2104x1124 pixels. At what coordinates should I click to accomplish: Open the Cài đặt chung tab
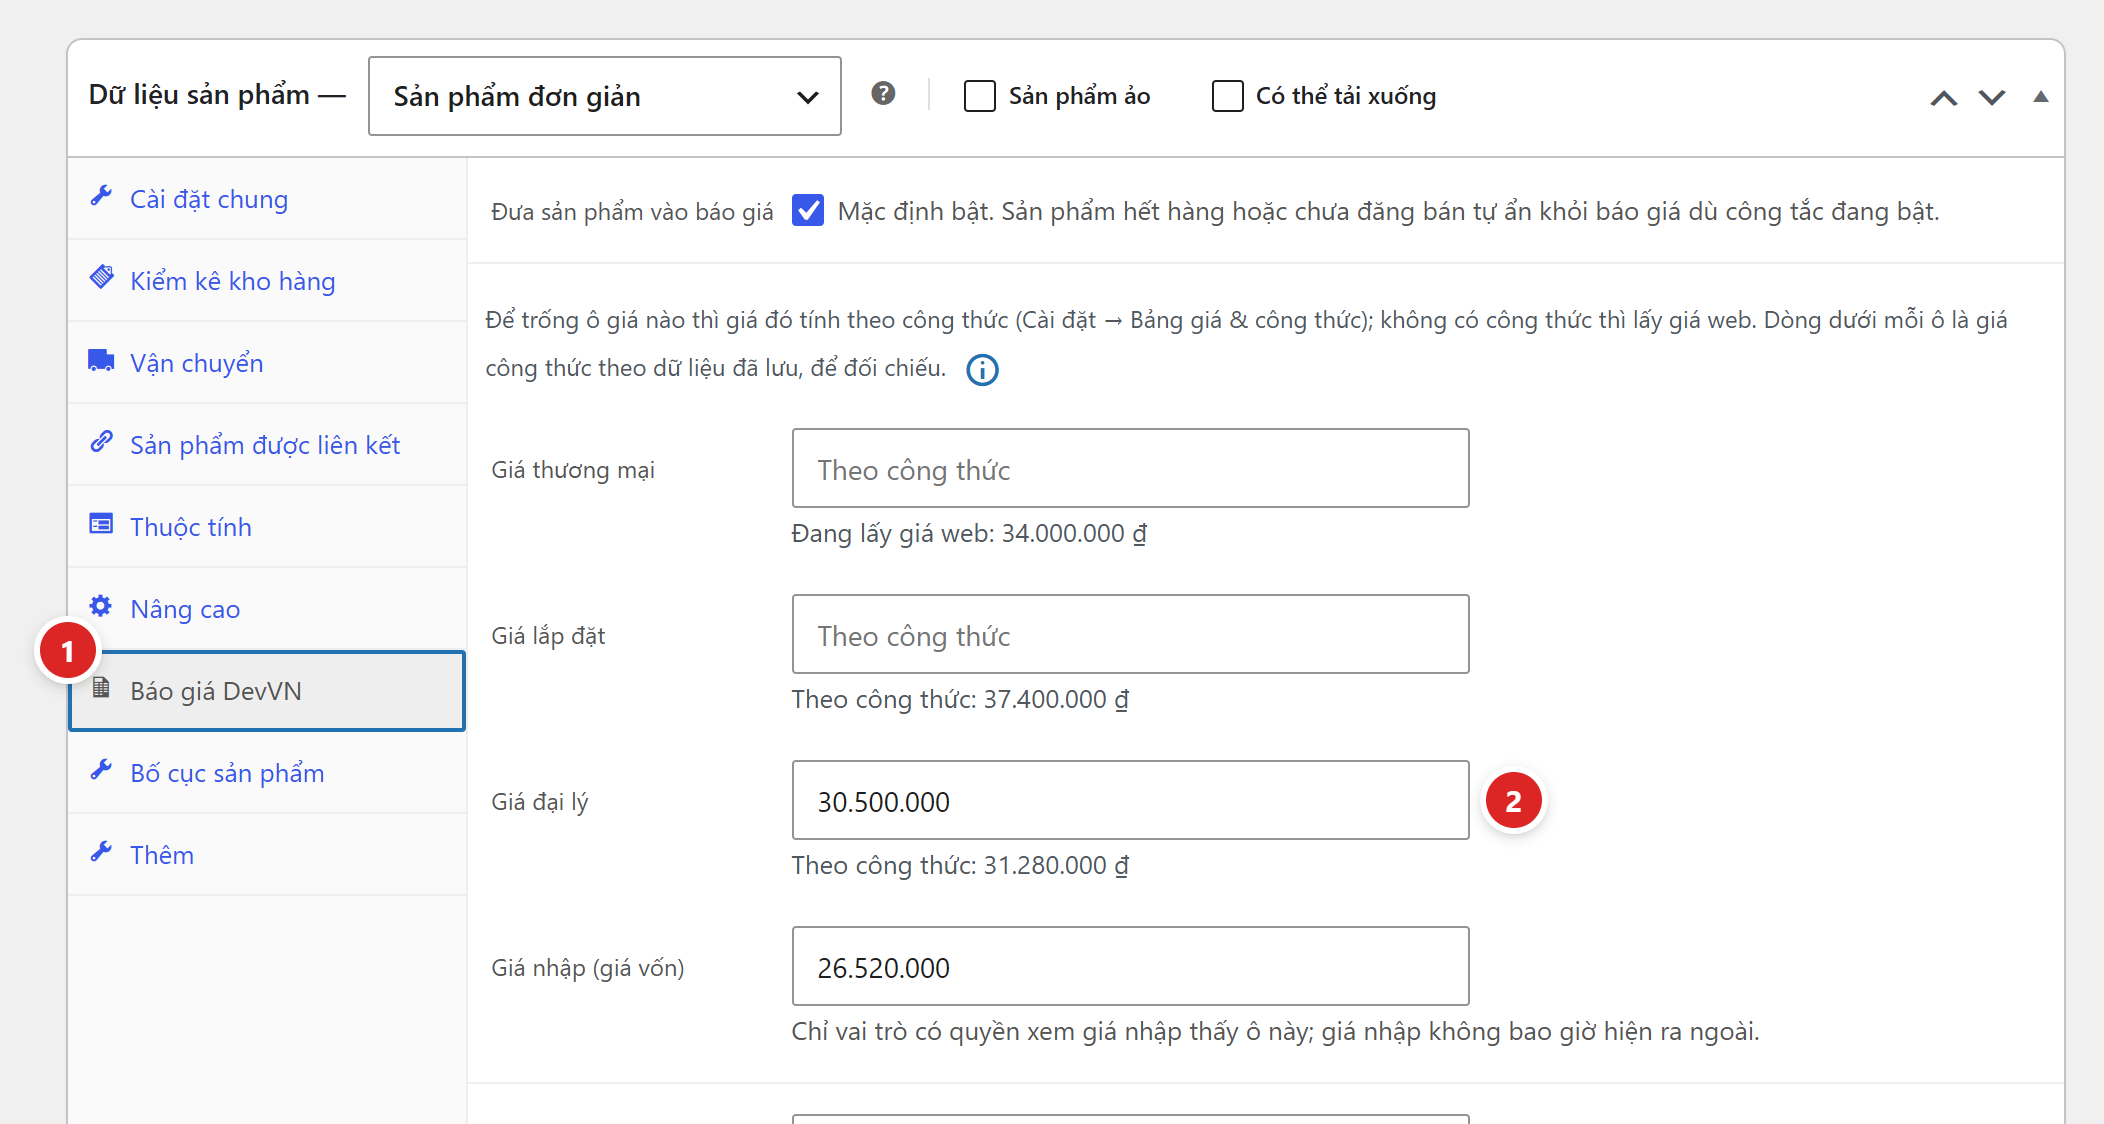(267, 199)
